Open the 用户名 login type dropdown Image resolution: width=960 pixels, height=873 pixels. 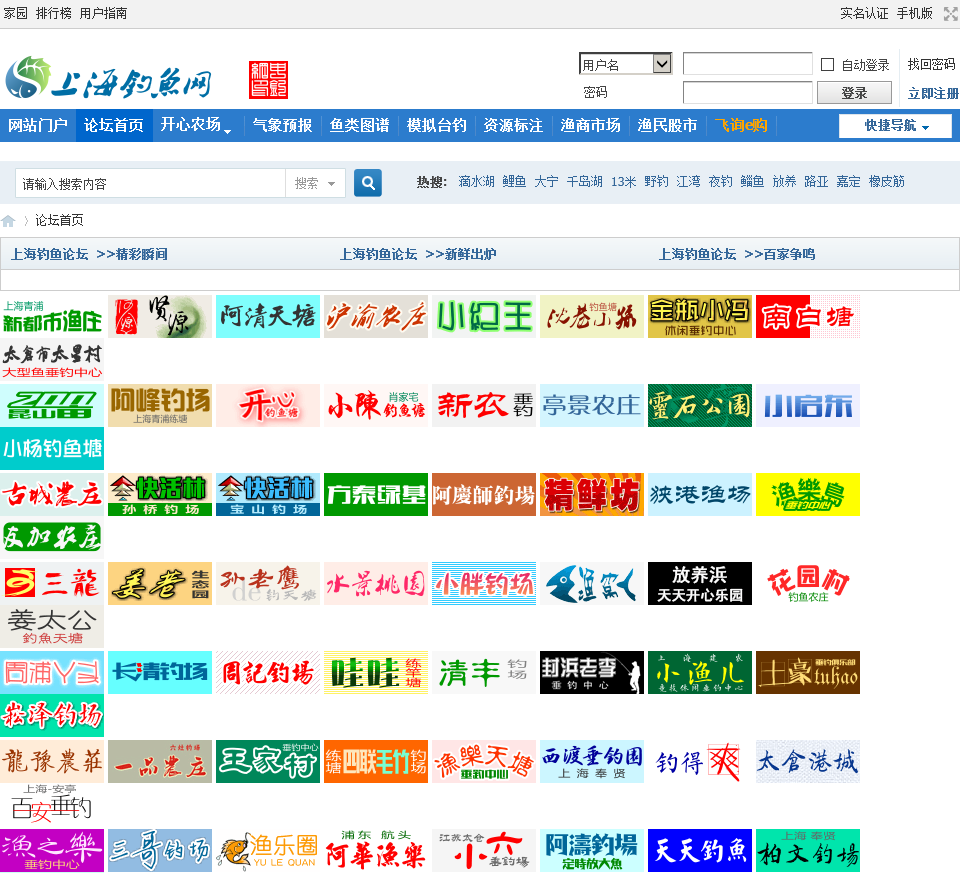point(625,64)
